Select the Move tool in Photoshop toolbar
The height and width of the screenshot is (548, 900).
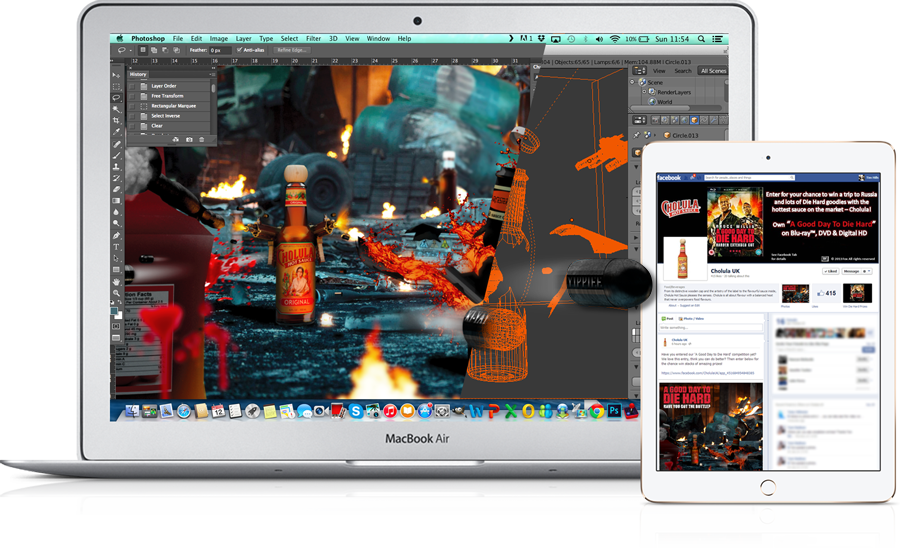(117, 75)
